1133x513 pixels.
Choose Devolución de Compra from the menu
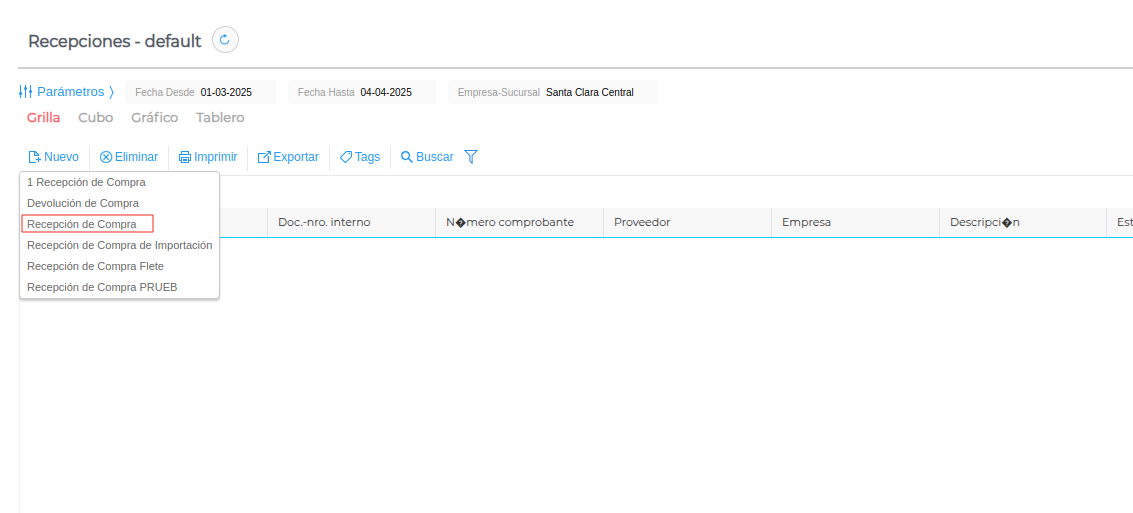coord(83,203)
